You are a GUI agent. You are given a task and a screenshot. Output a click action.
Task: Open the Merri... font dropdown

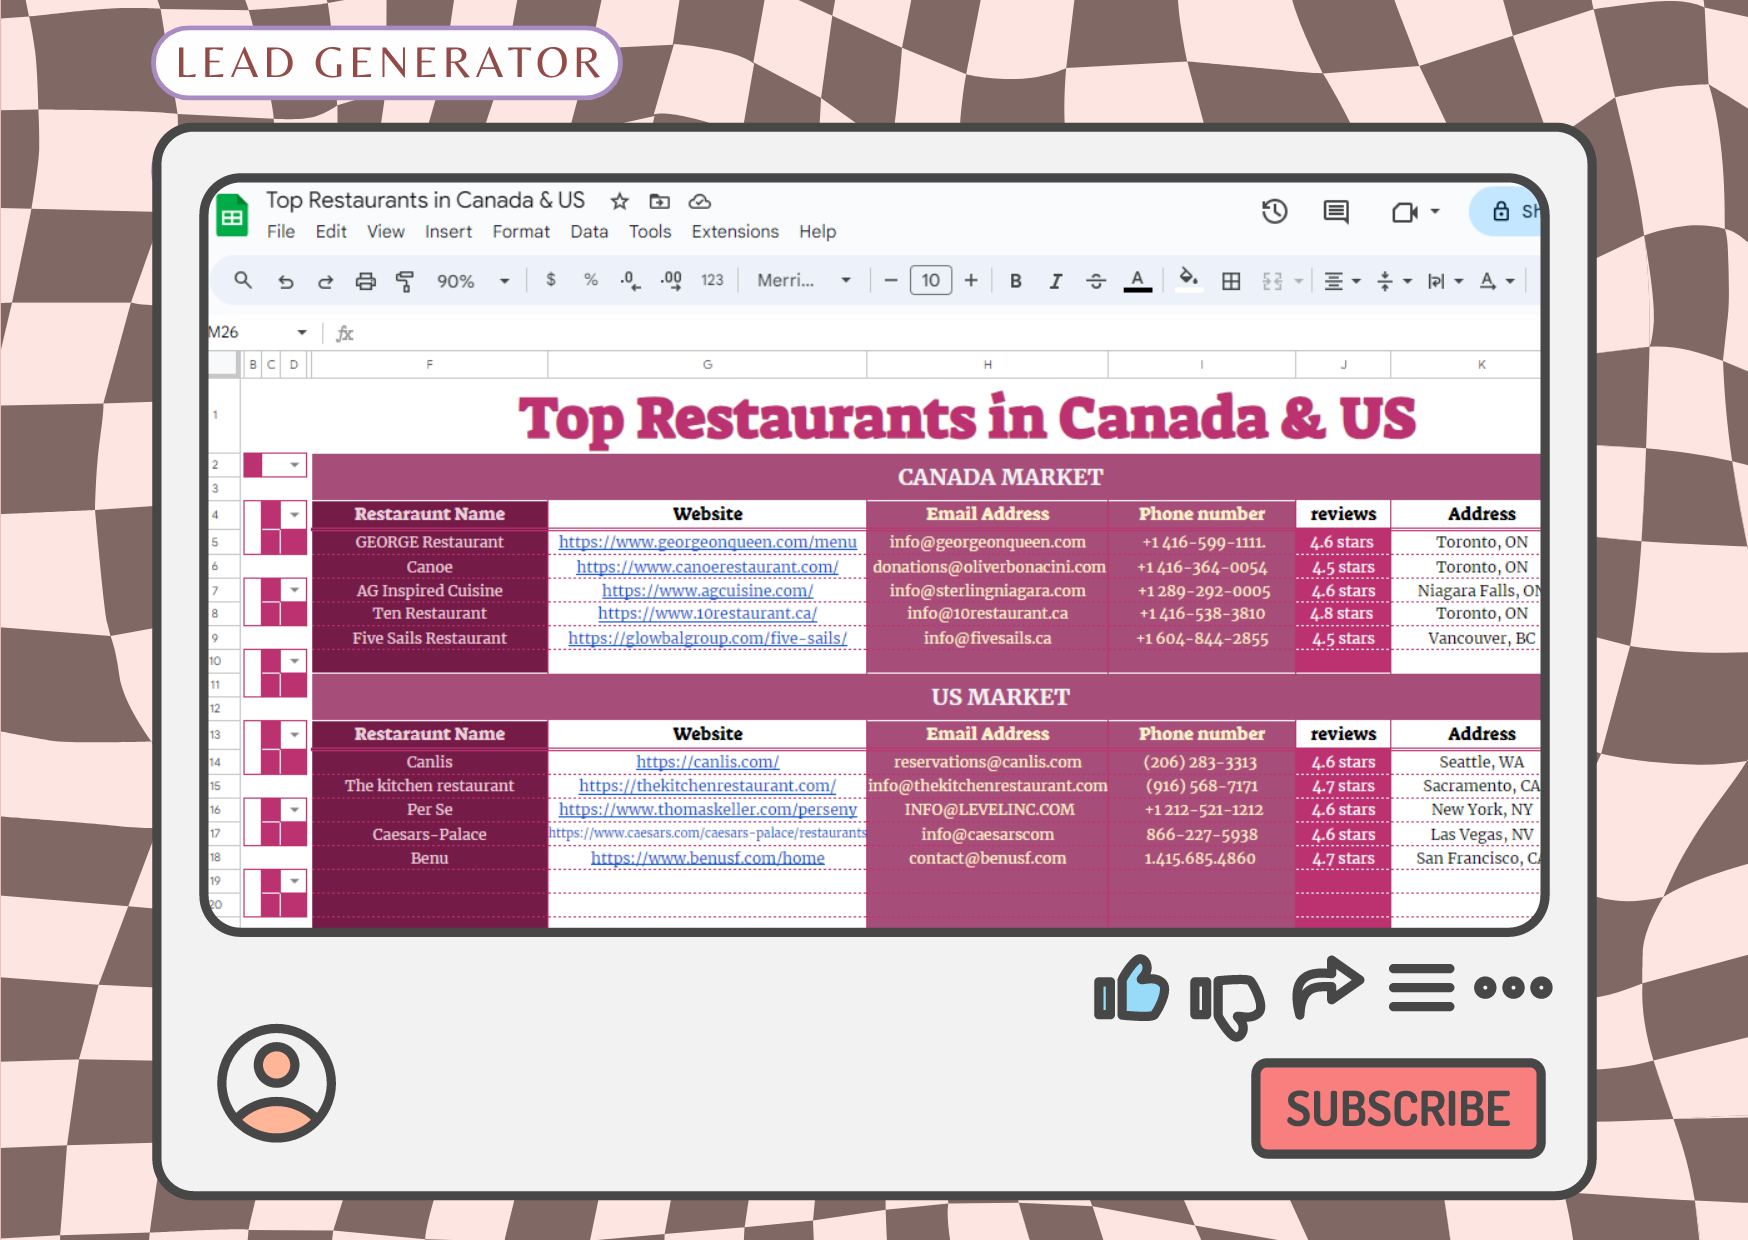coord(804,280)
